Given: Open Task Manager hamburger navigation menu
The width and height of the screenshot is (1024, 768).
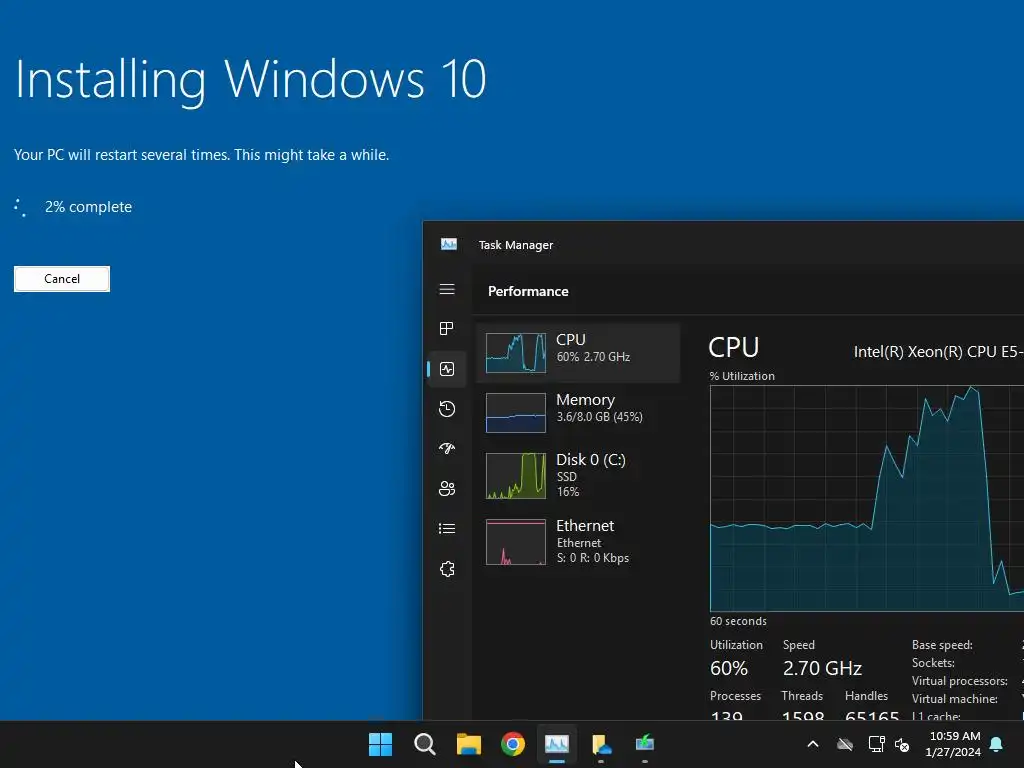Looking at the screenshot, I should tap(447, 289).
